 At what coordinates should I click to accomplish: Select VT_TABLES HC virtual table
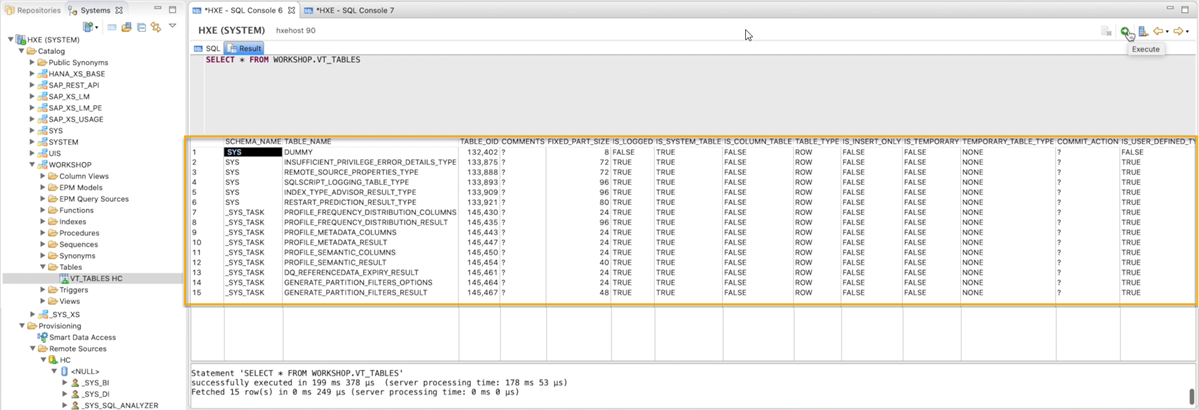[x=91, y=278]
